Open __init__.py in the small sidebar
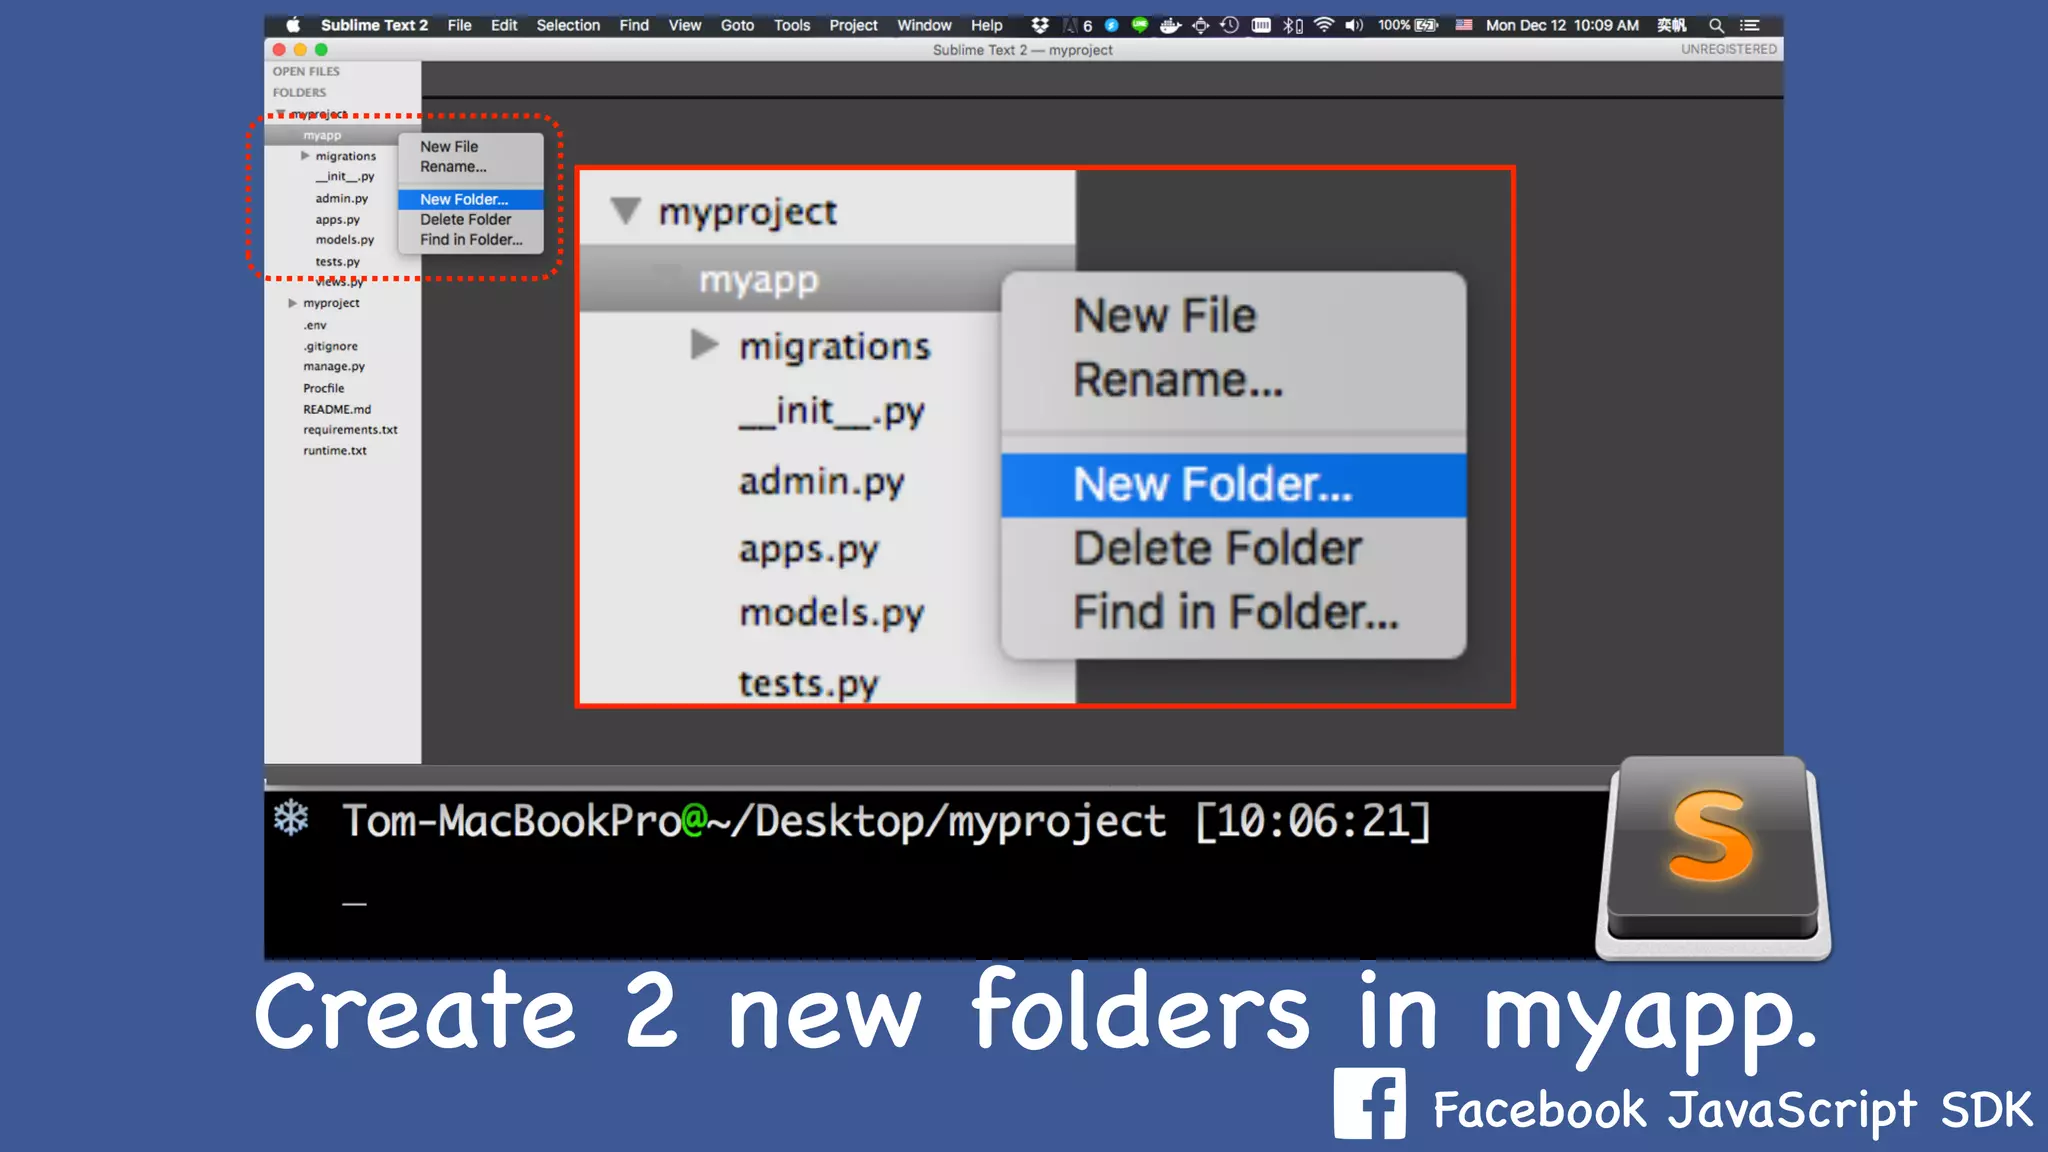 (345, 177)
